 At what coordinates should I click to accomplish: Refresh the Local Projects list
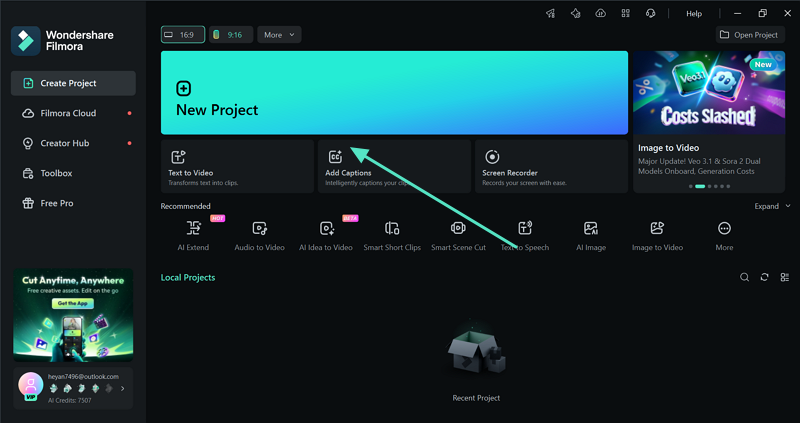(x=764, y=277)
